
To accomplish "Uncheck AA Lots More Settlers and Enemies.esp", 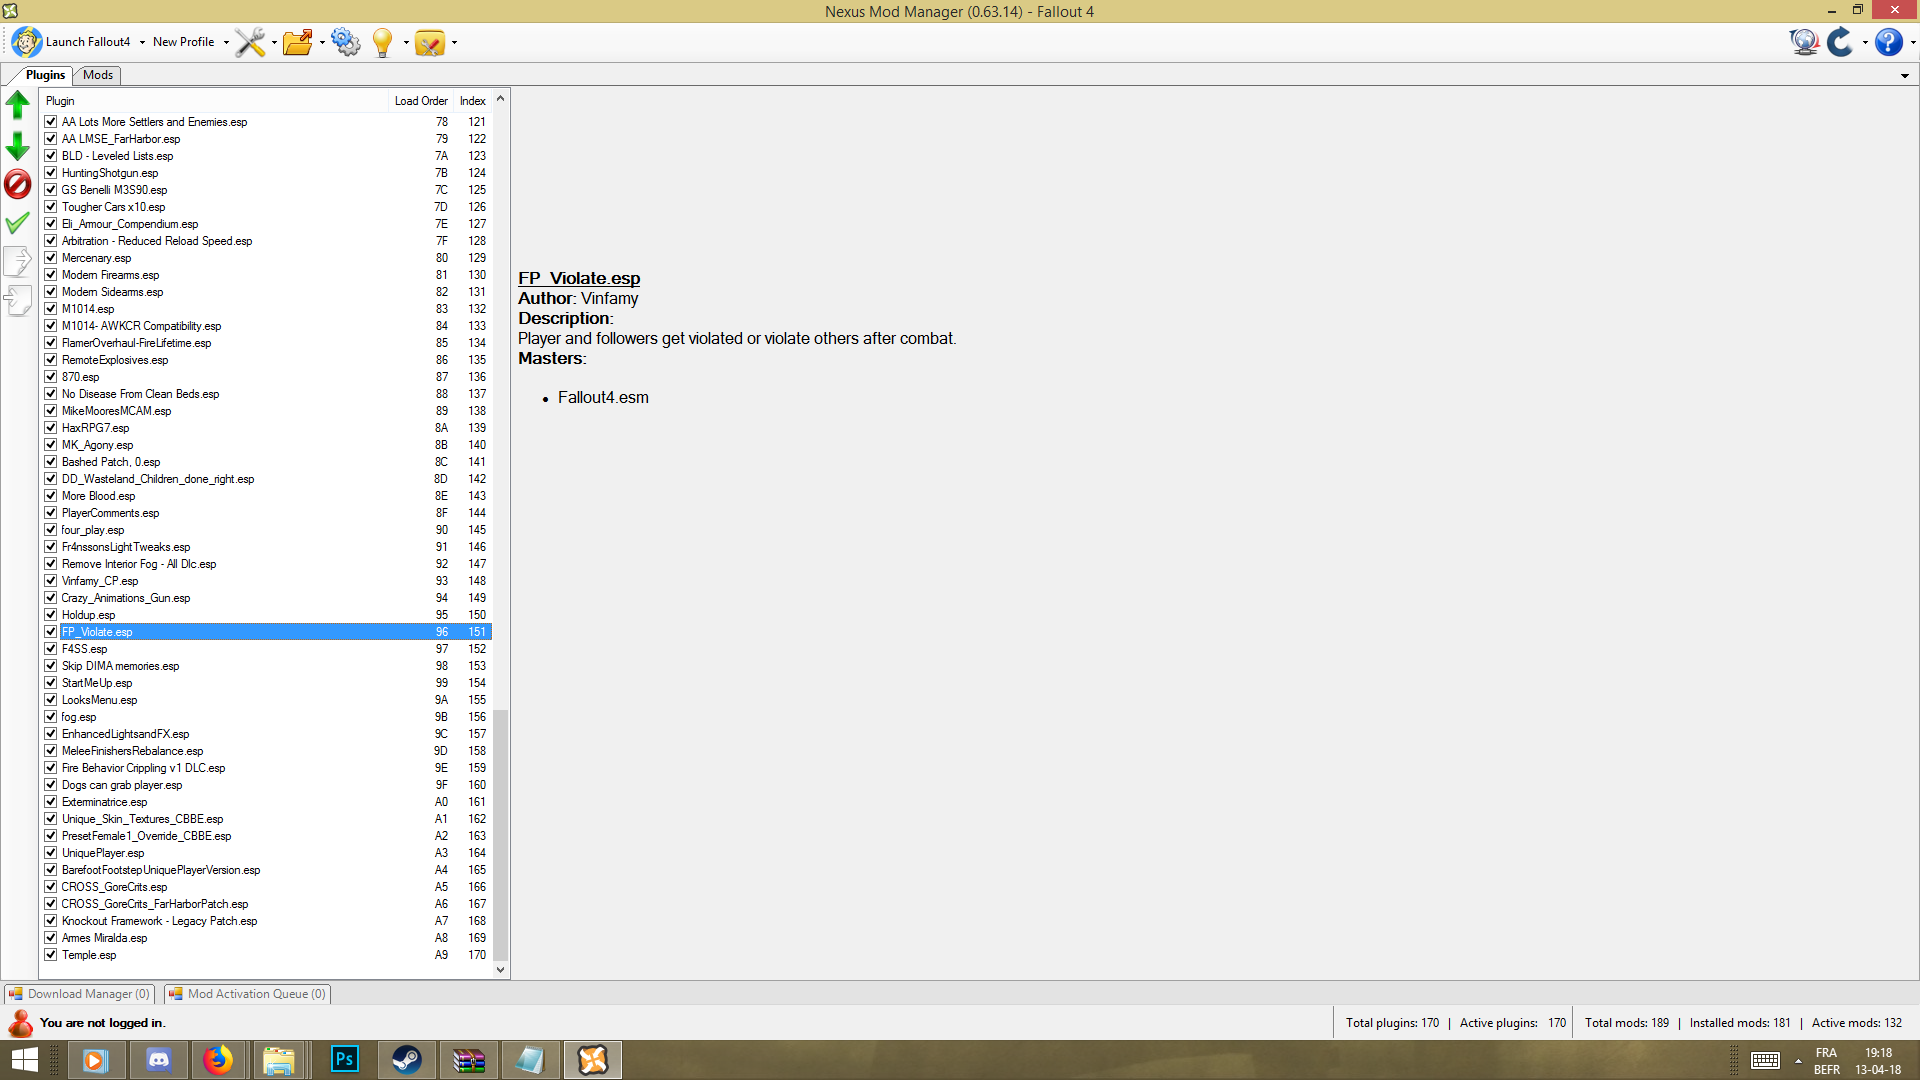I will click(51, 122).
